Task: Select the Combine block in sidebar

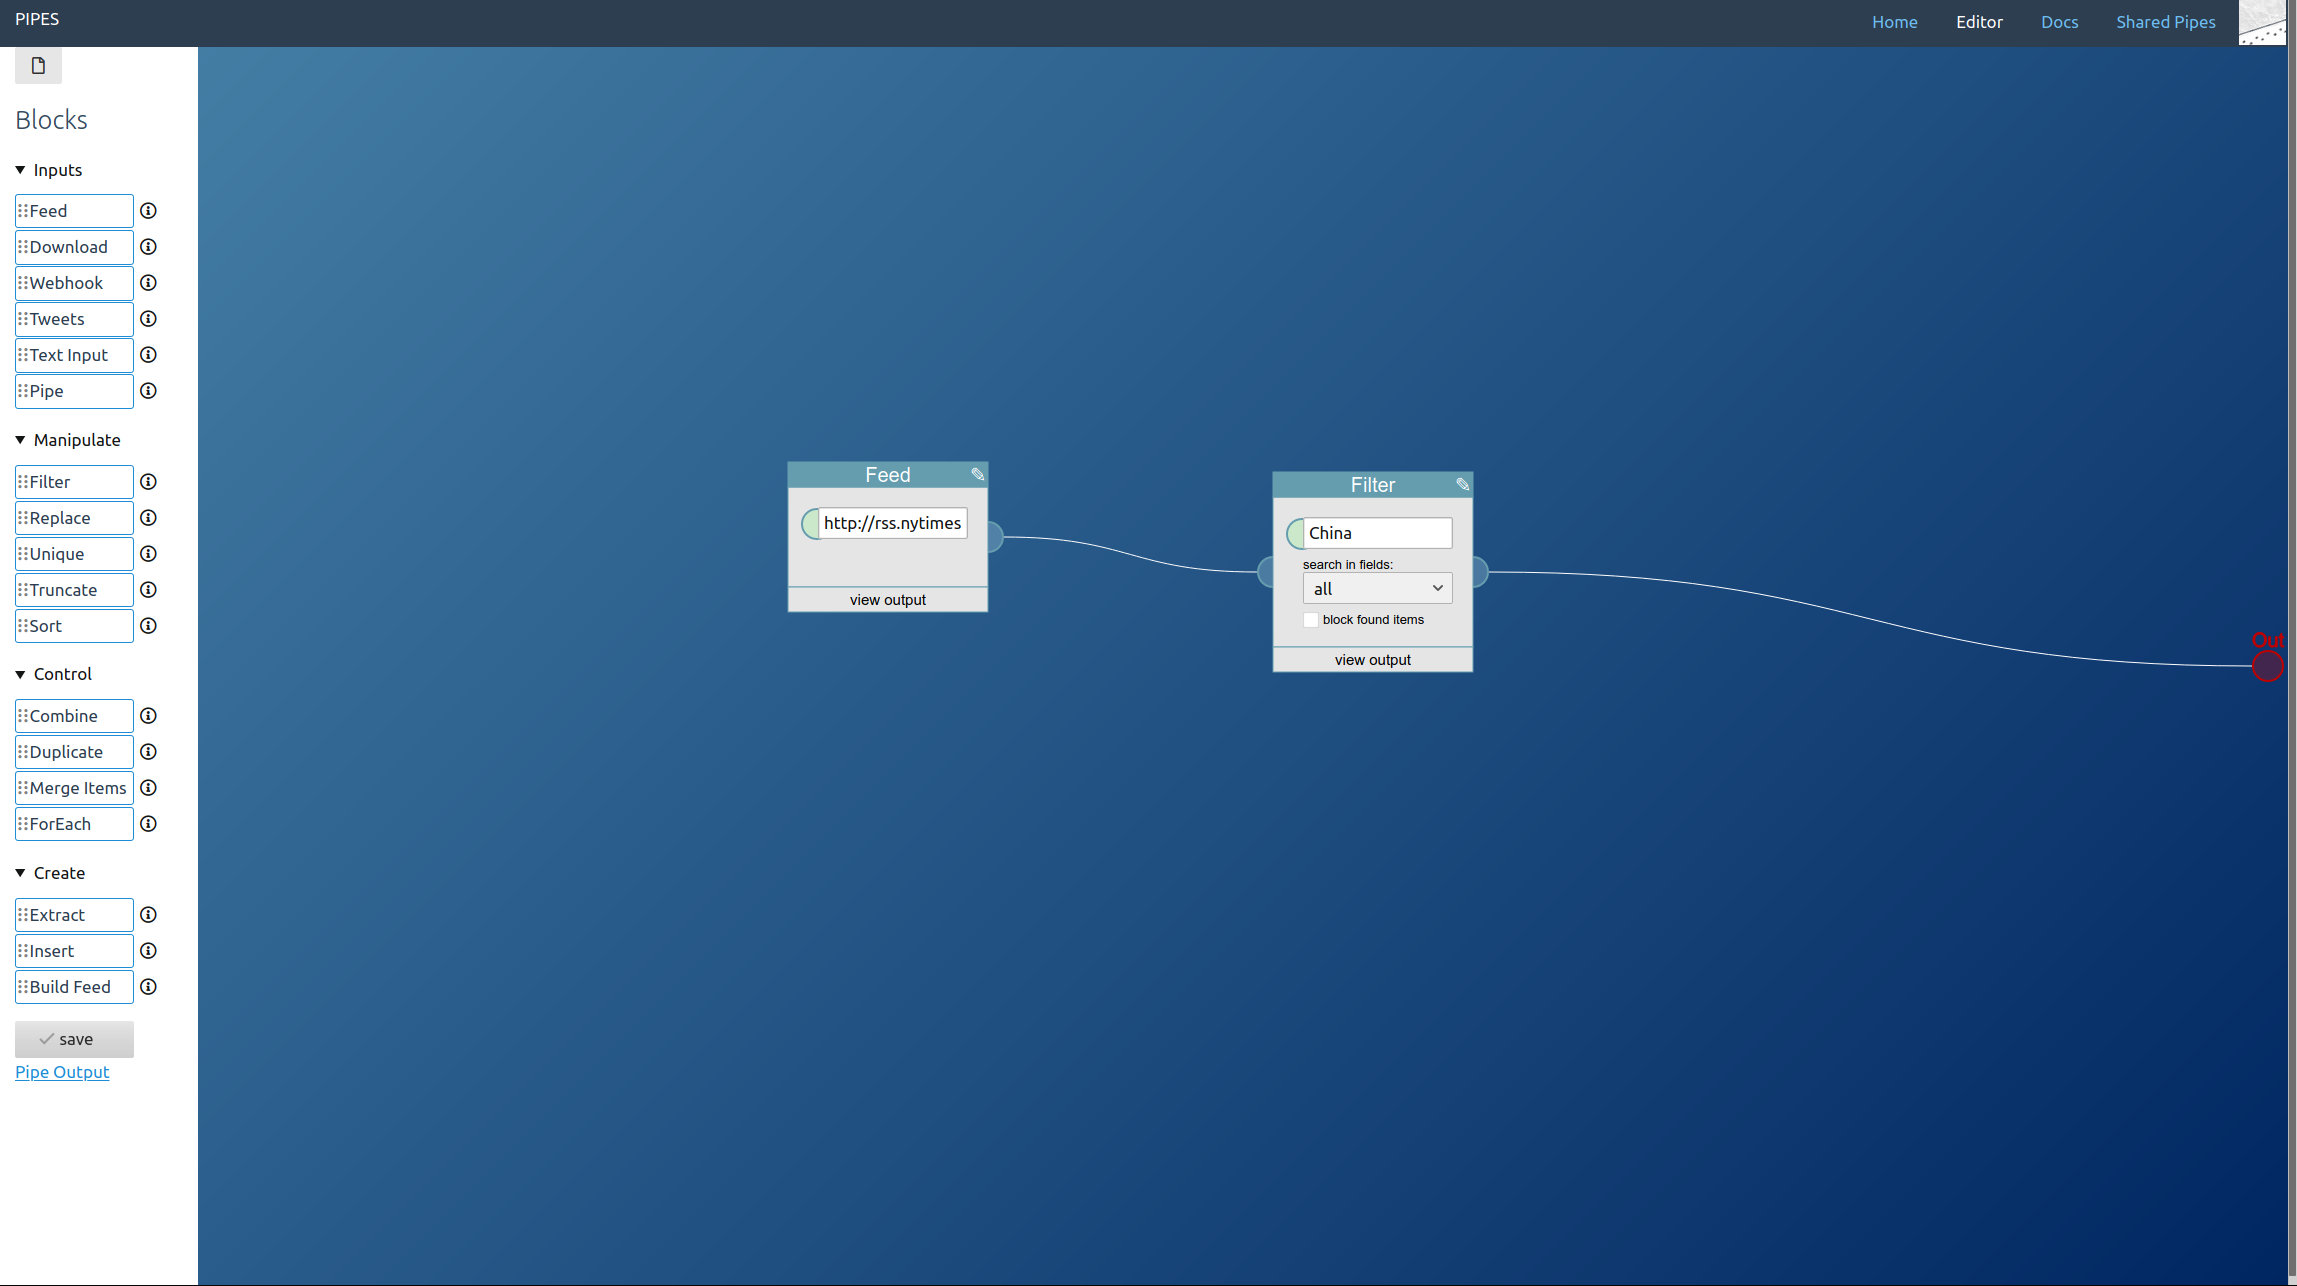Action: 74,716
